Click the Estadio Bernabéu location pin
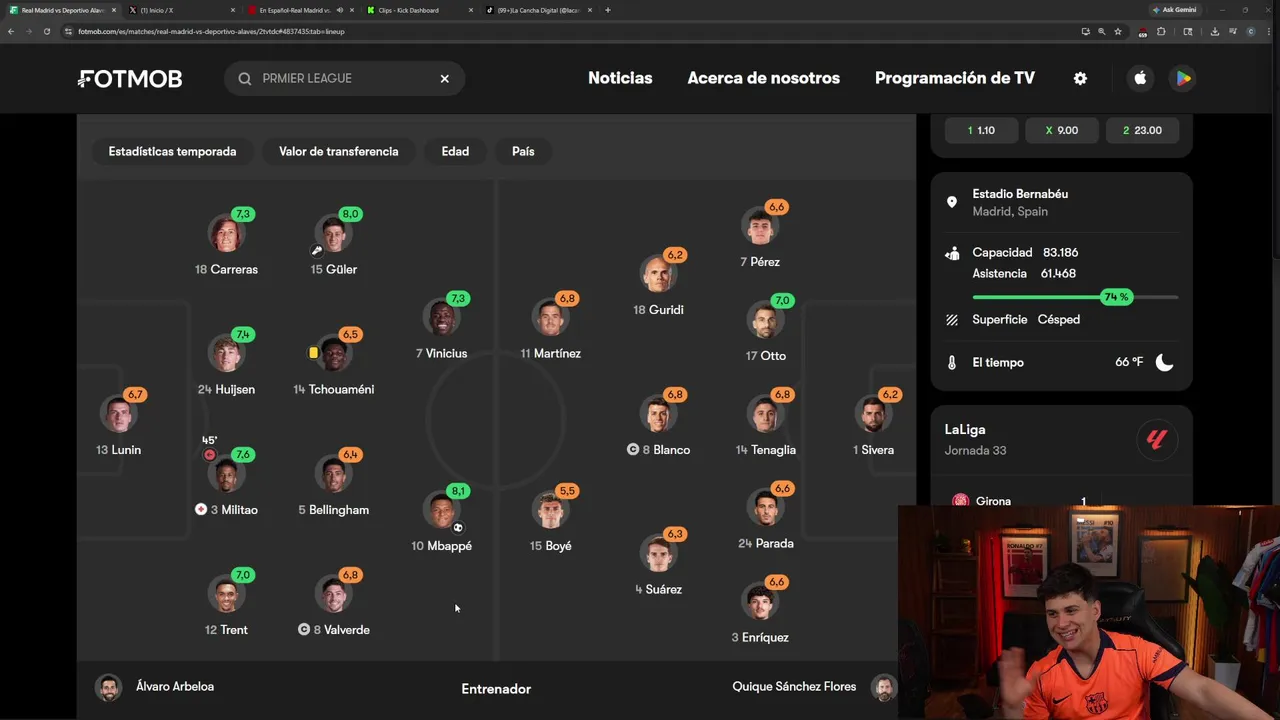 click(x=952, y=202)
